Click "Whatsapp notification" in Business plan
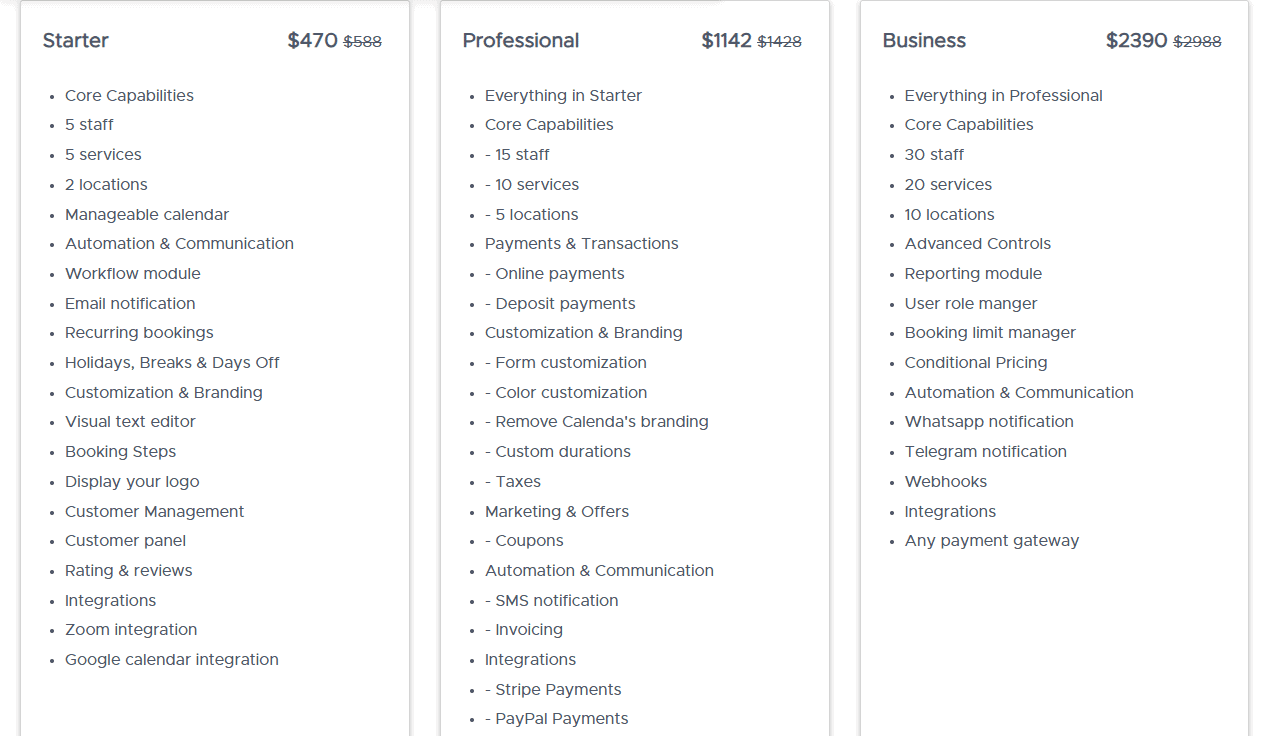 click(989, 422)
